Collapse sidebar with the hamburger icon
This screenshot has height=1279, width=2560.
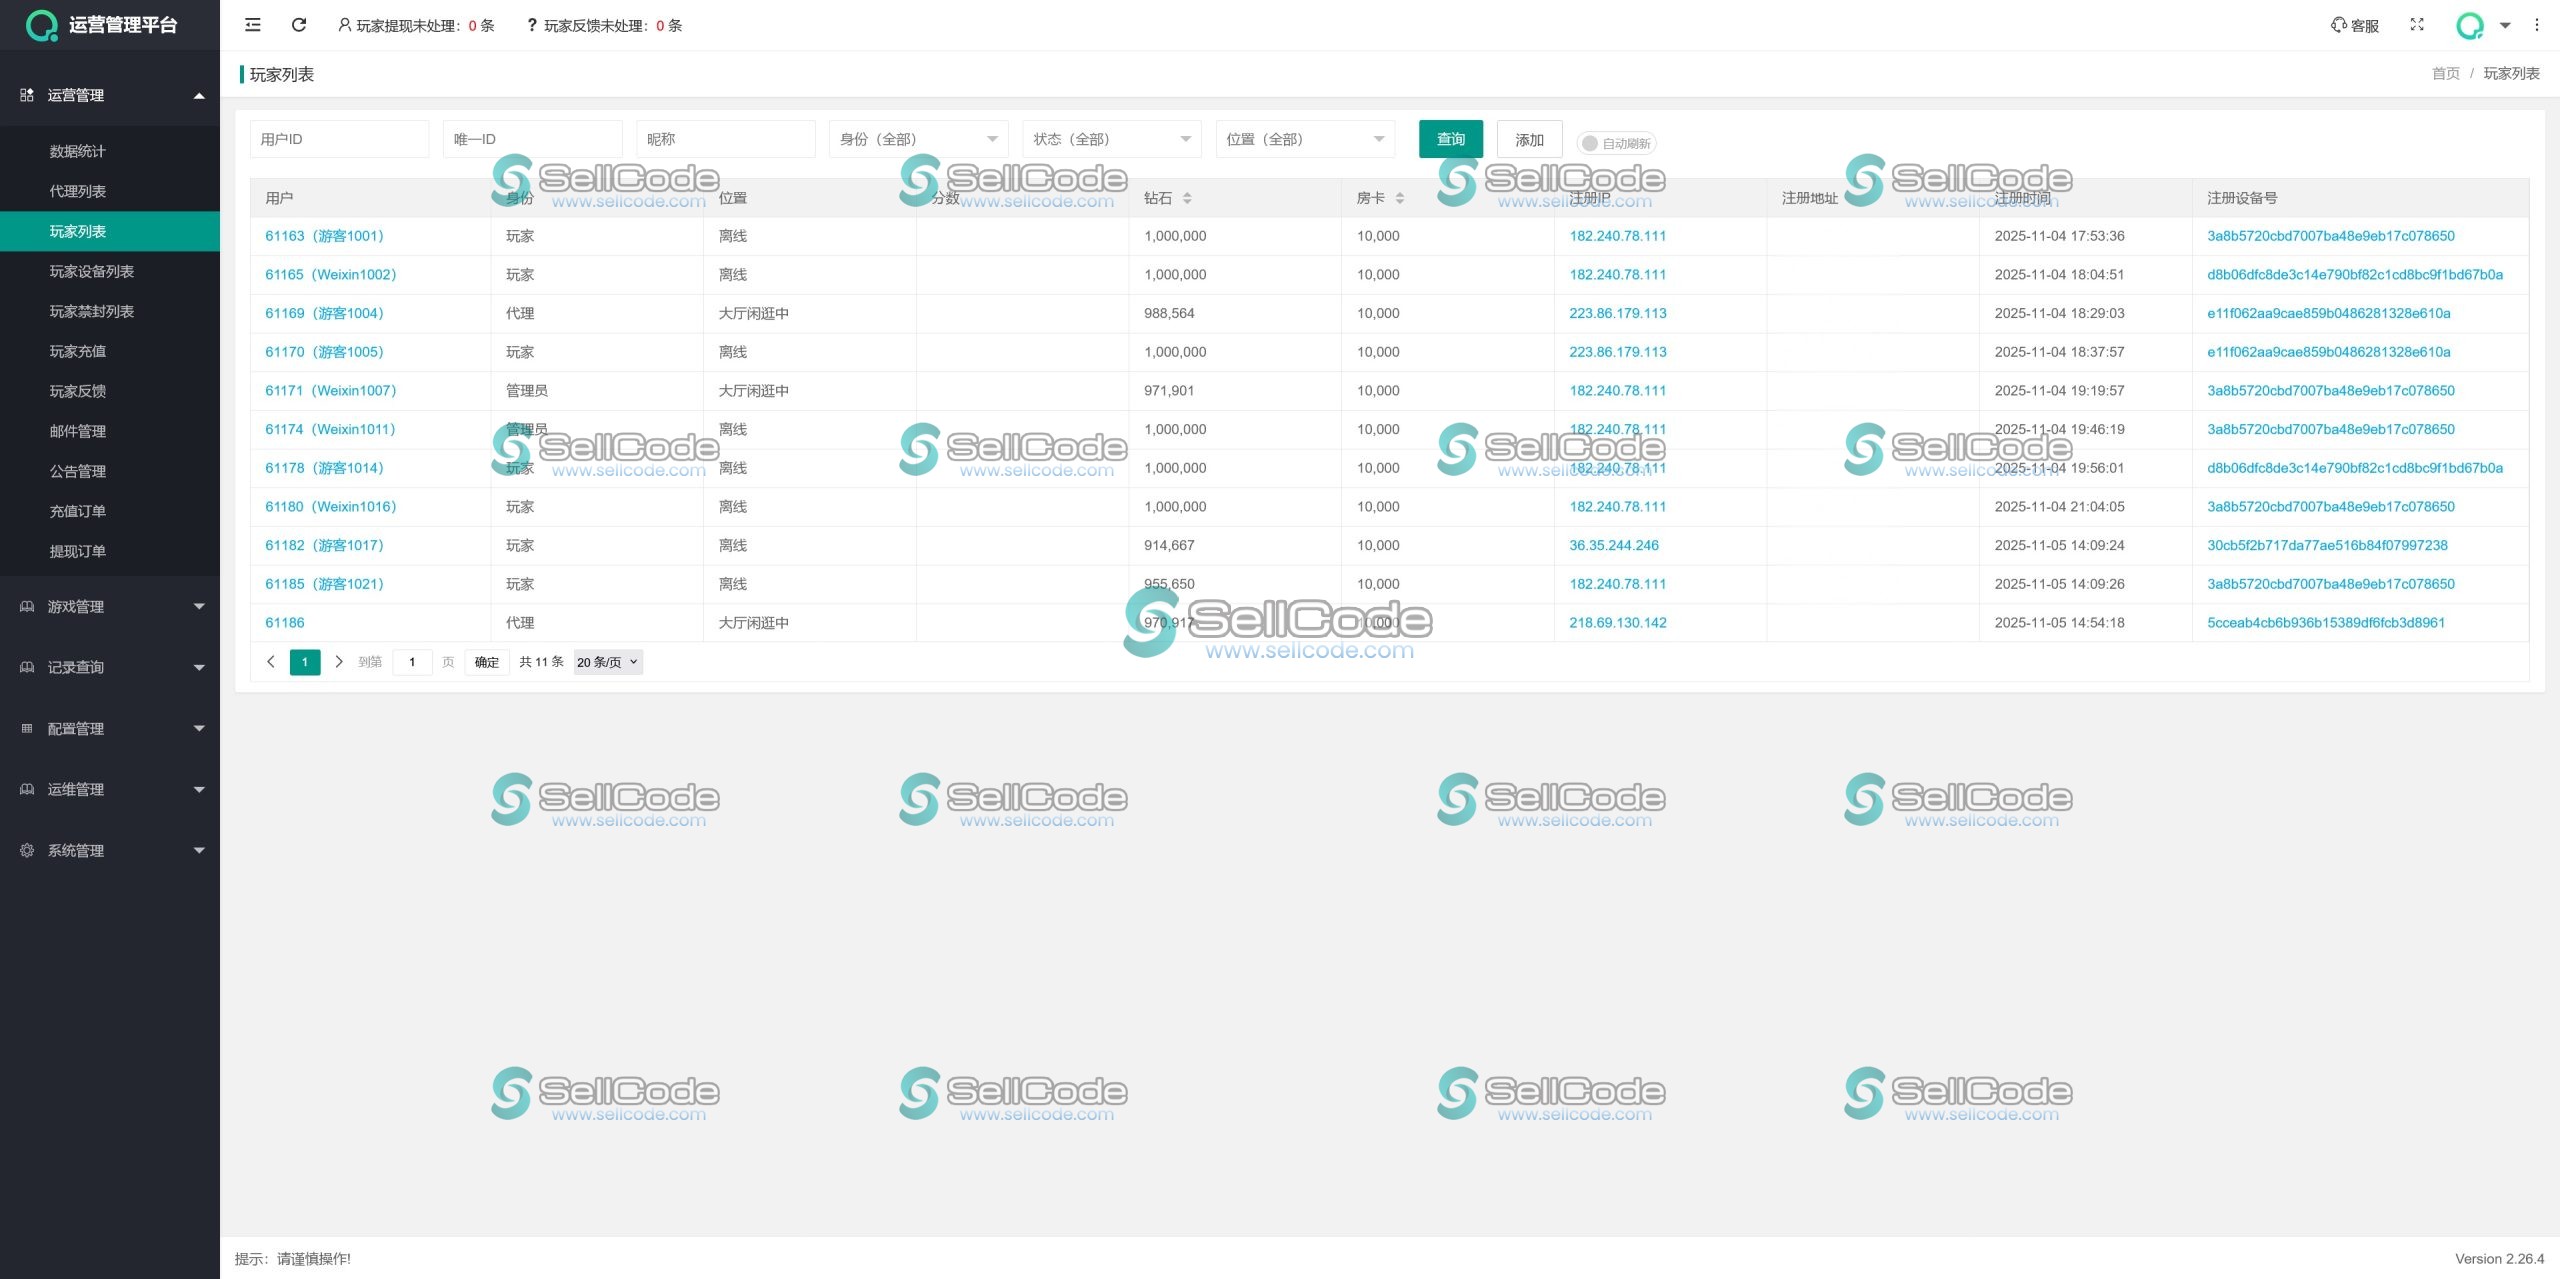(x=253, y=25)
